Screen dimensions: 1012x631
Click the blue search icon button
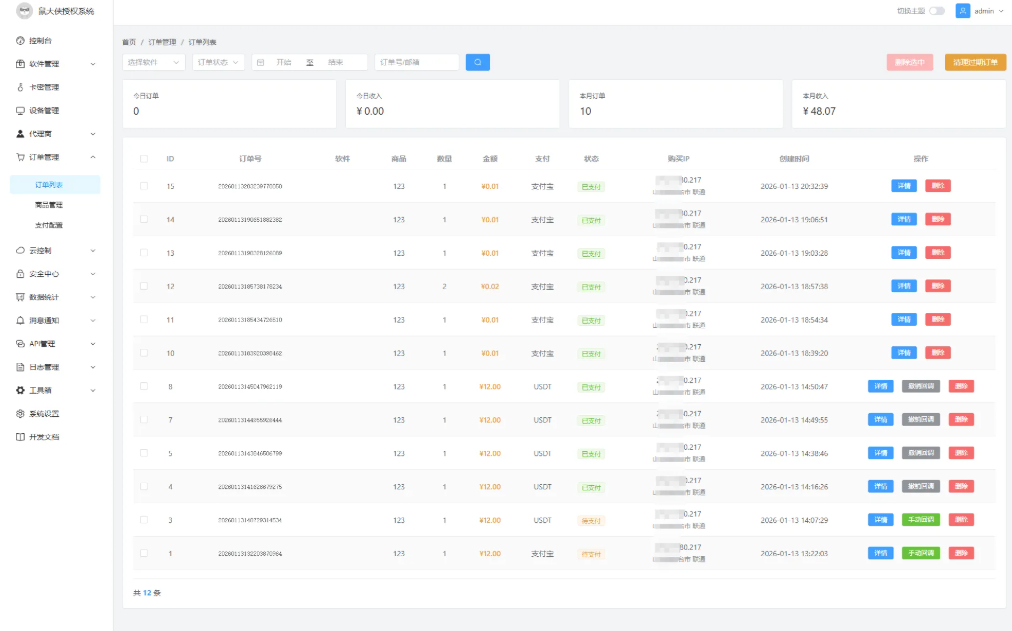477,62
